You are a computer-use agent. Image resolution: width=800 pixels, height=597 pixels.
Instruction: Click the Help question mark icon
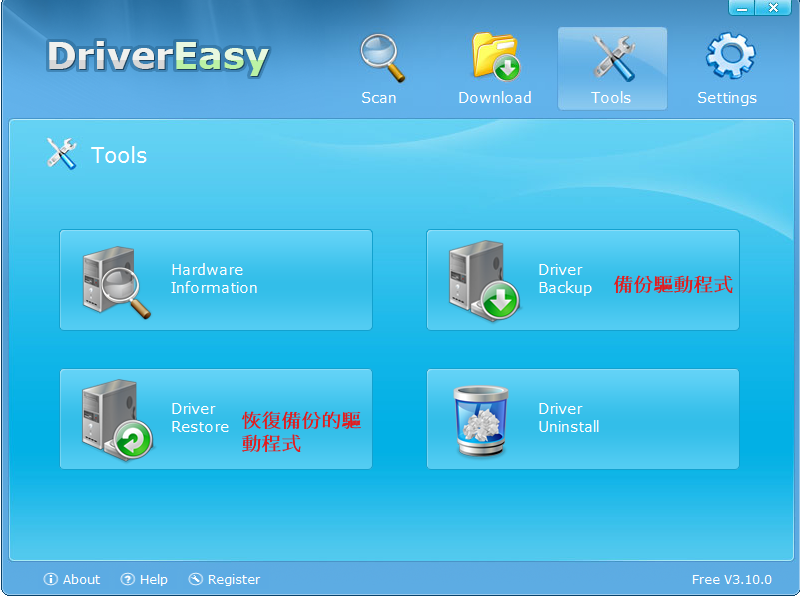point(128,579)
